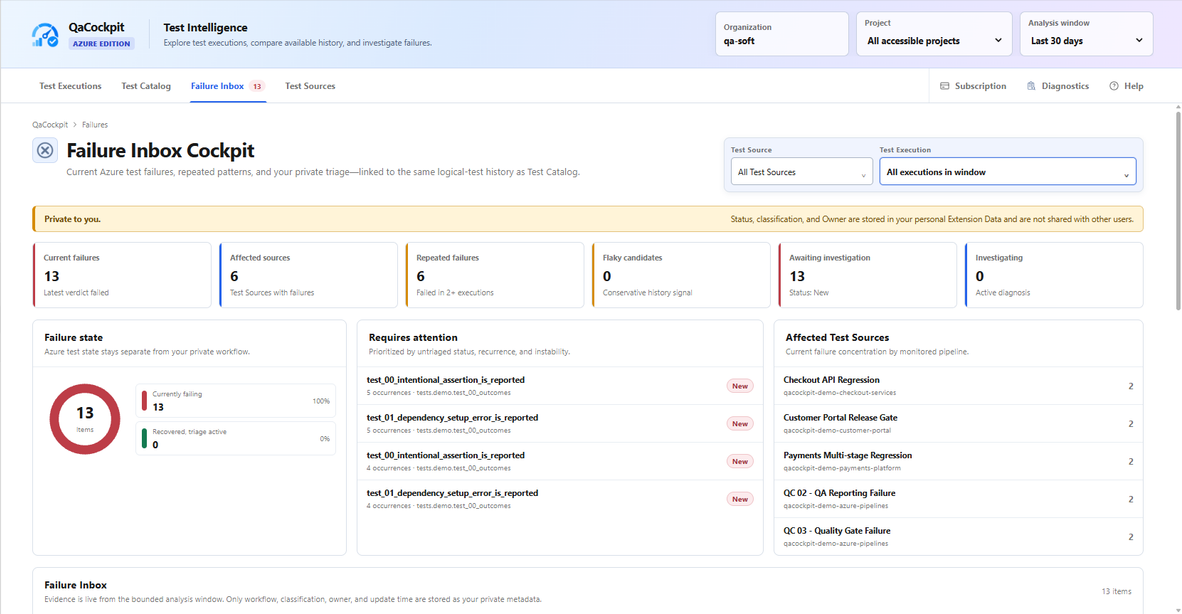The image size is (1182, 614).
Task: Click the Help question-mark icon
Action: 1113,86
